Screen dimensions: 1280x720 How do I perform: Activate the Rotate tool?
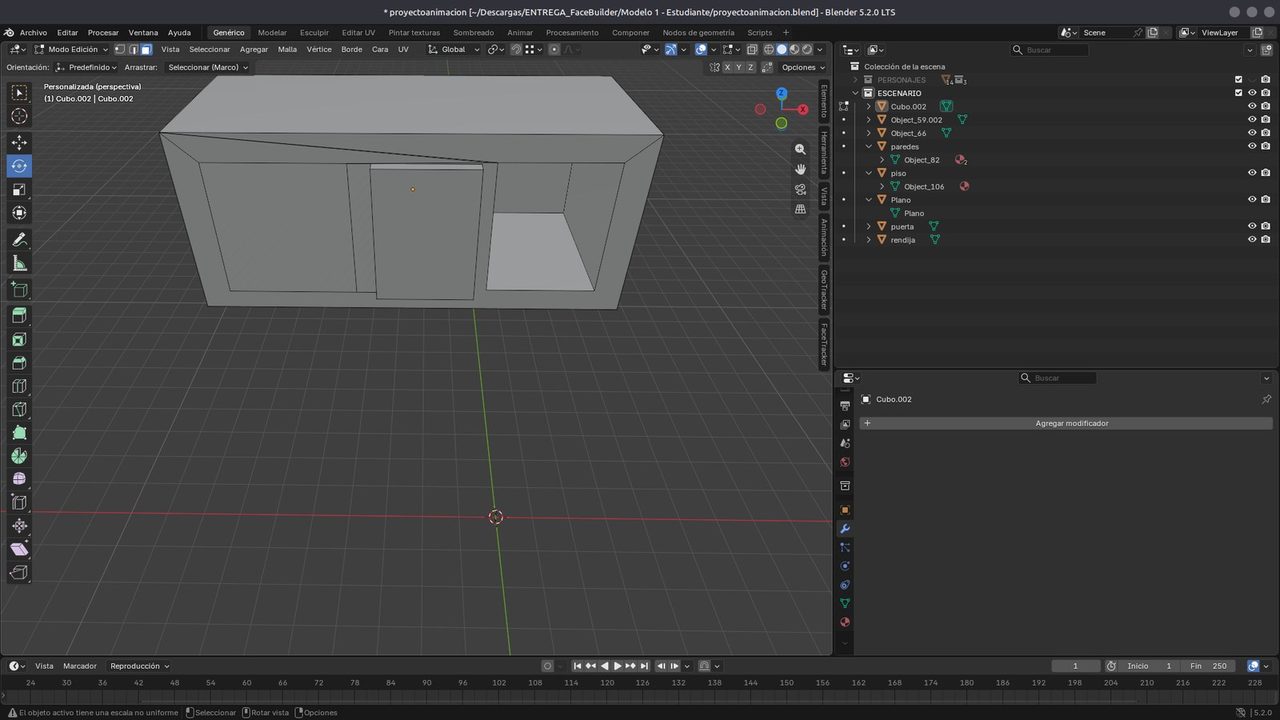pos(19,166)
